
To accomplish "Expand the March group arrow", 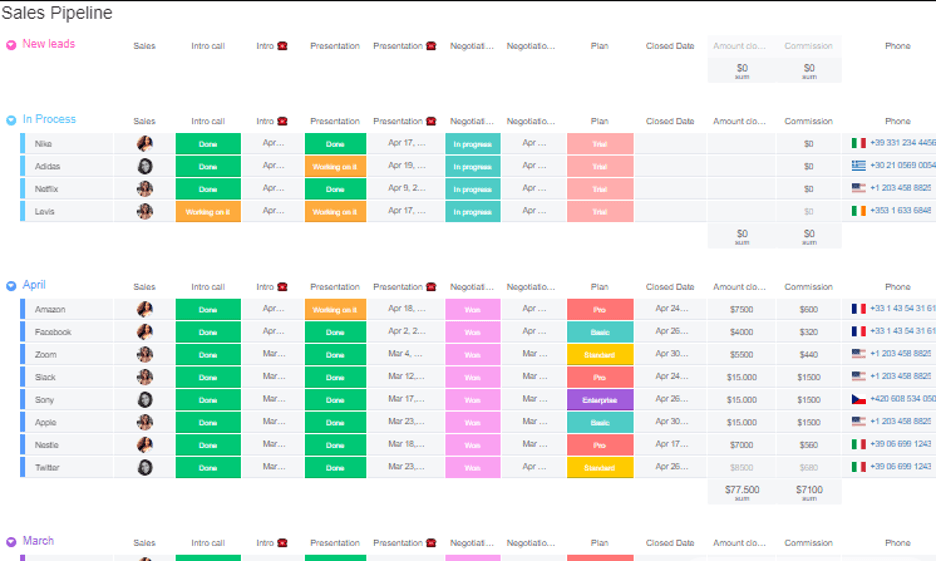I will pos(11,542).
